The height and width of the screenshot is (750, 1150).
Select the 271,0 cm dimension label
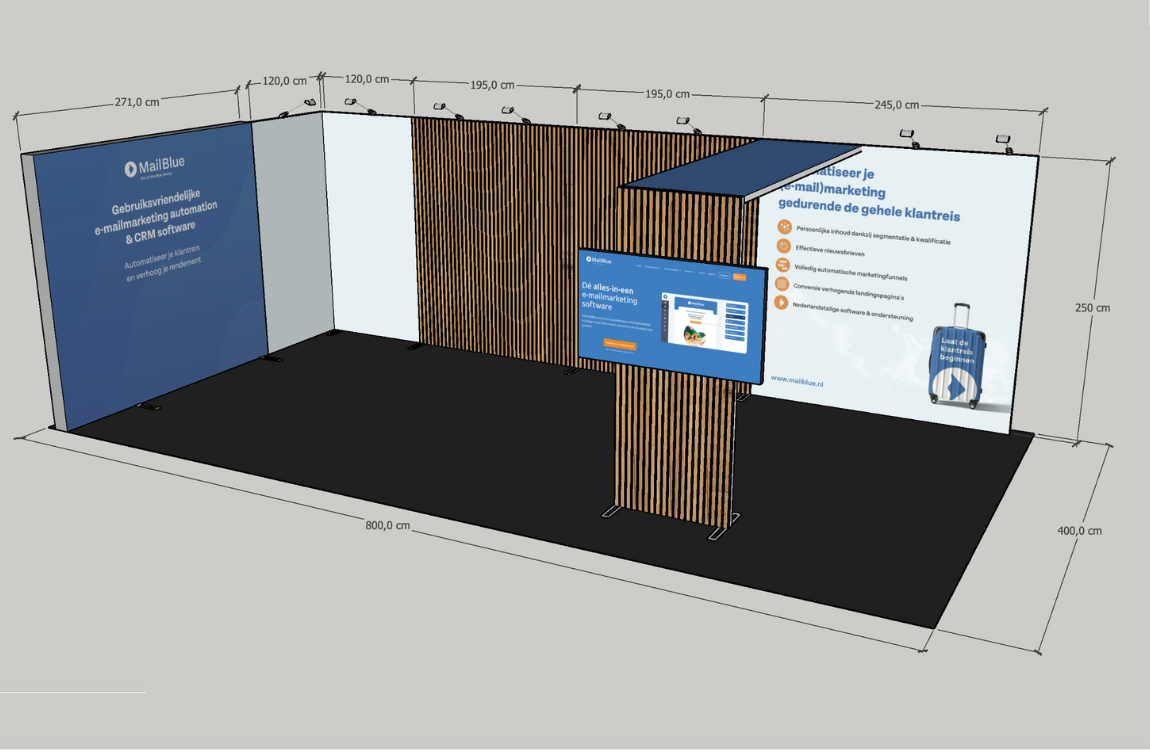(137, 102)
